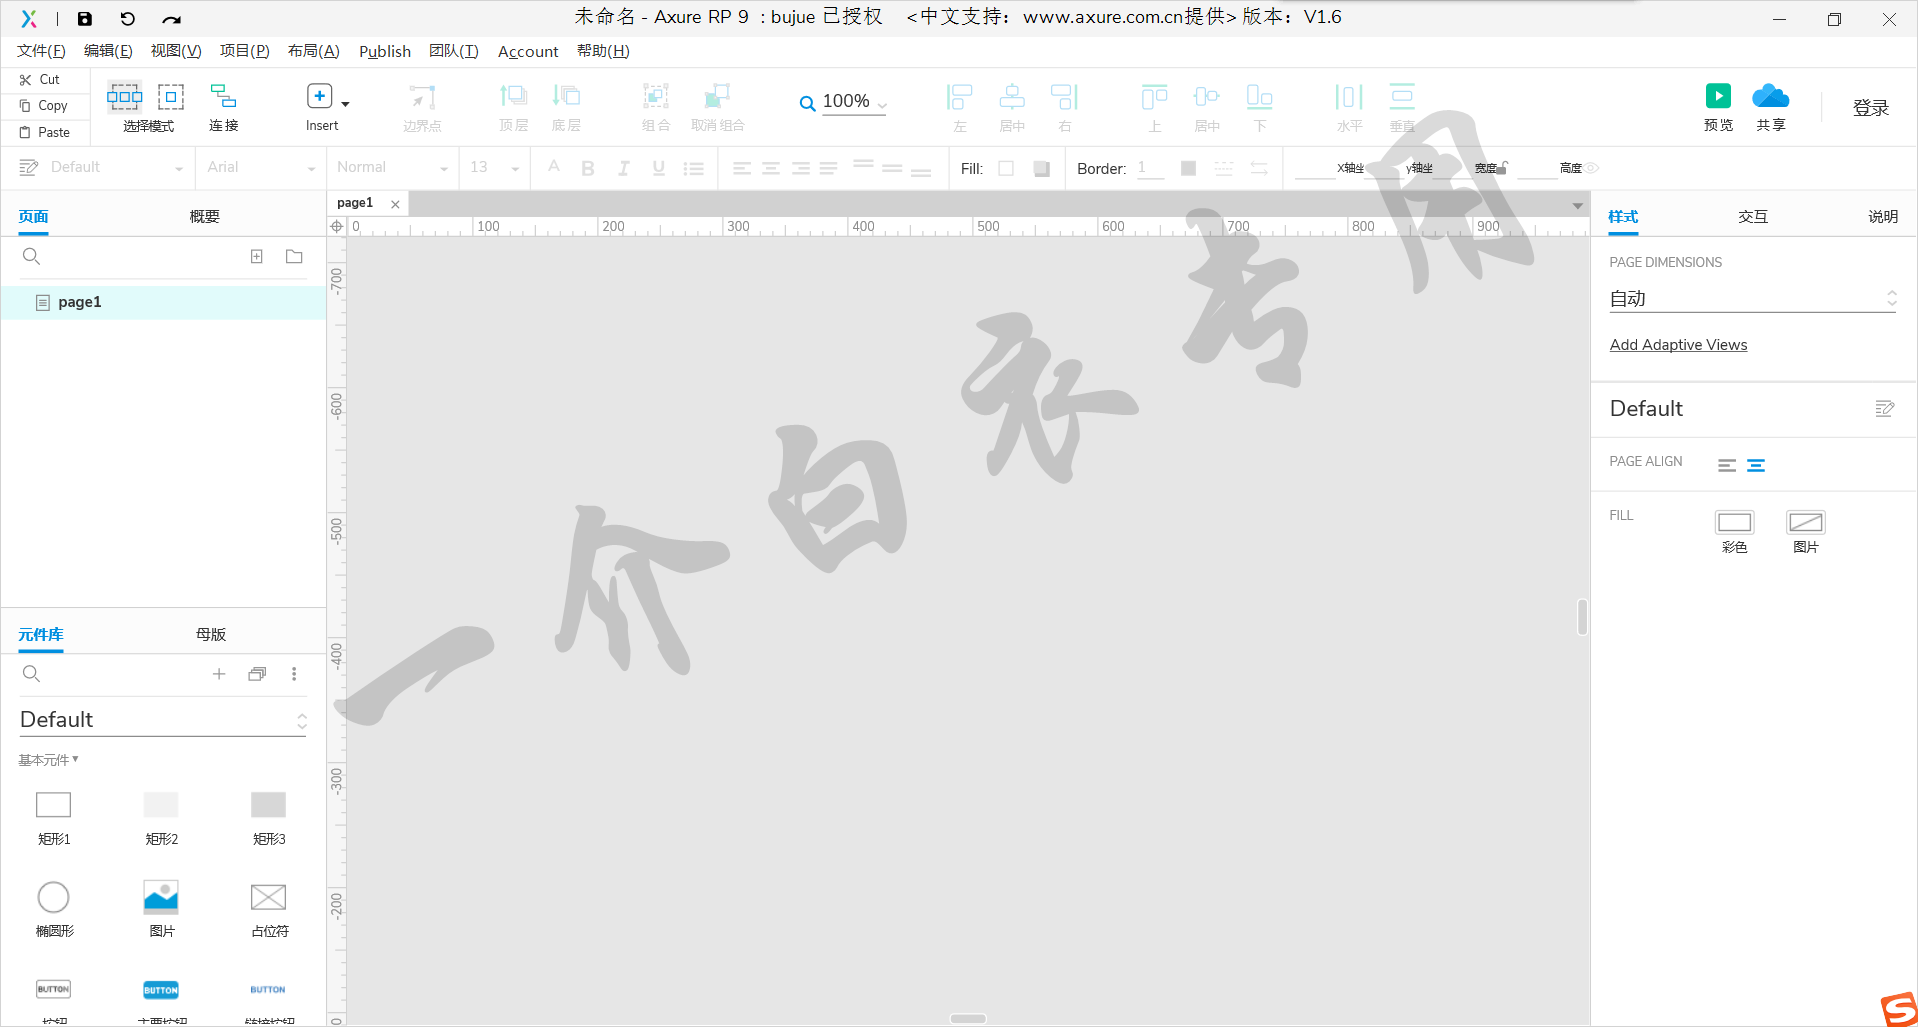The height and width of the screenshot is (1027, 1918).
Task: Click the search icon in 元件库 panel
Action: (x=31, y=674)
